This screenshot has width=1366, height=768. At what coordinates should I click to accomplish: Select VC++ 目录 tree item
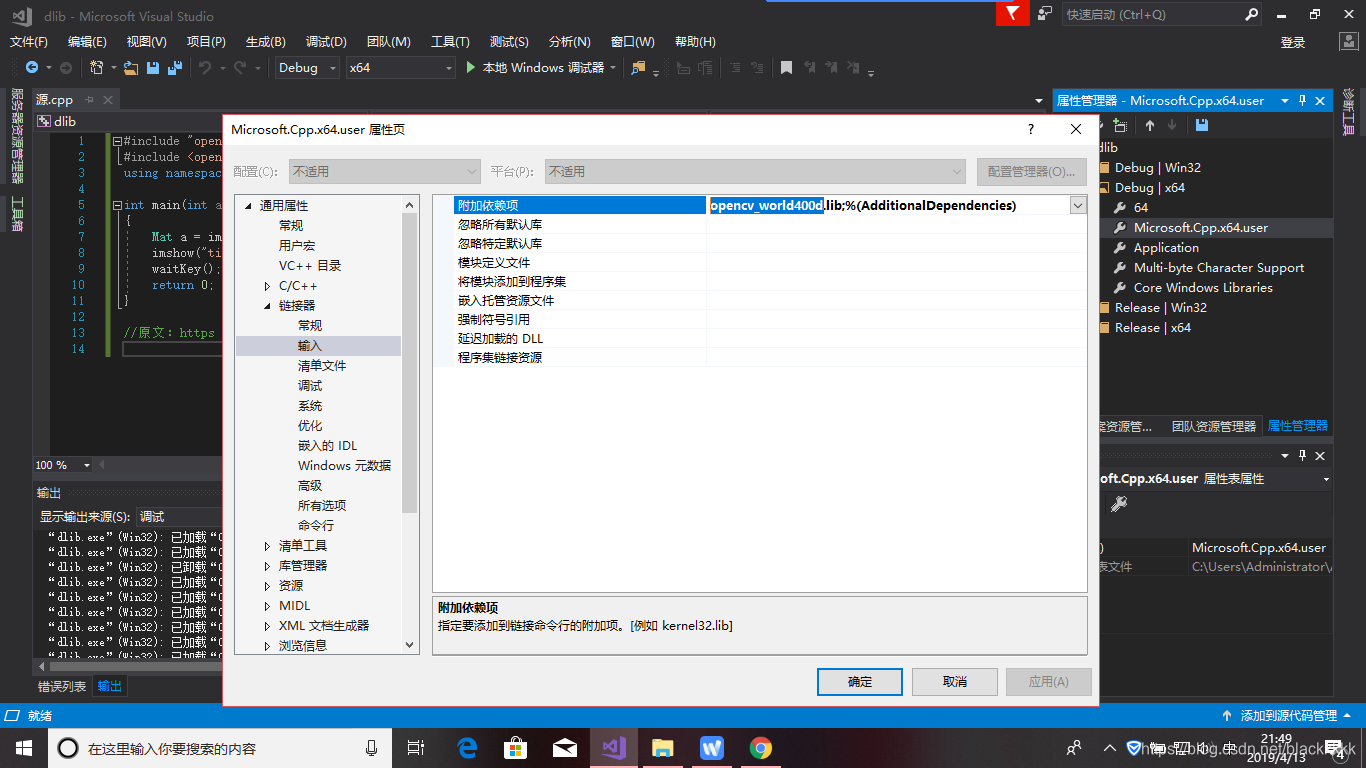pos(310,266)
